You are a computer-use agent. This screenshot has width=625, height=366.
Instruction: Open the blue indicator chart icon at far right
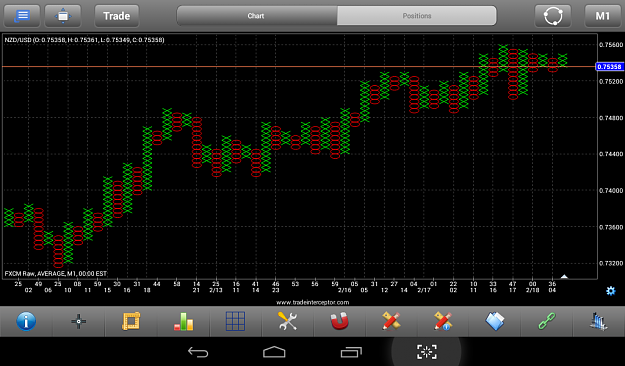[x=599, y=321]
